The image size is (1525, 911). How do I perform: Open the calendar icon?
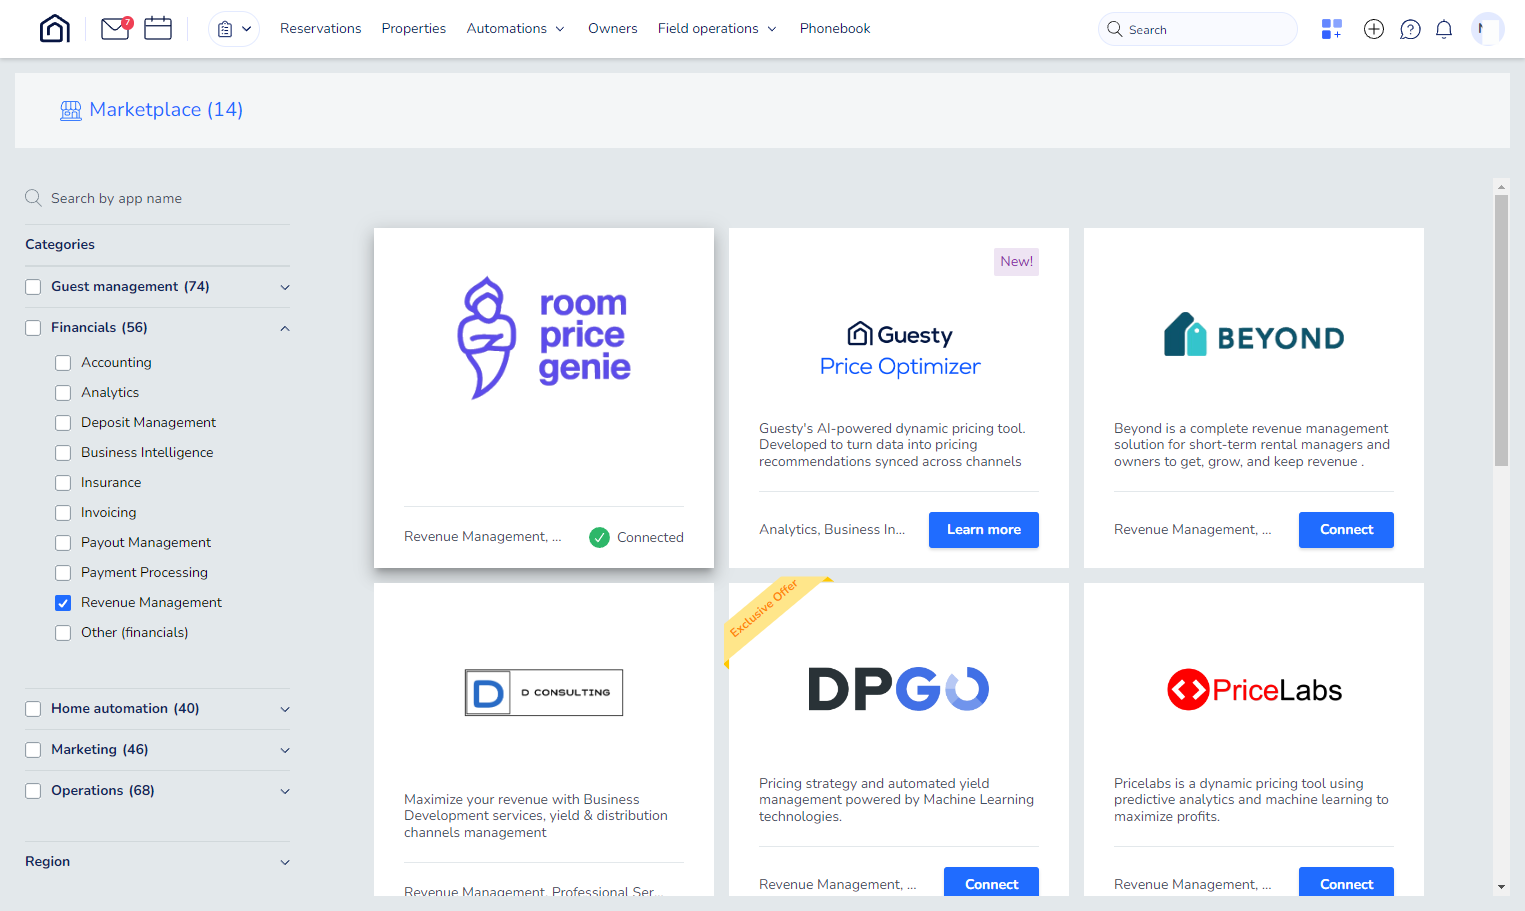158,28
